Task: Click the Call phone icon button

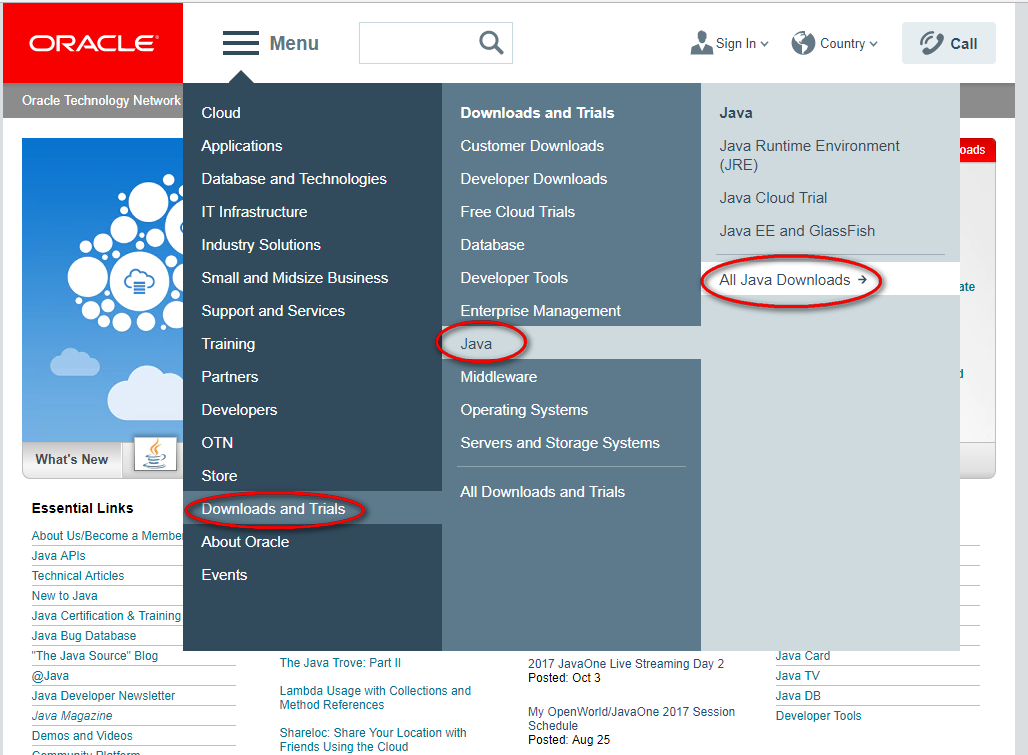Action: 948,43
